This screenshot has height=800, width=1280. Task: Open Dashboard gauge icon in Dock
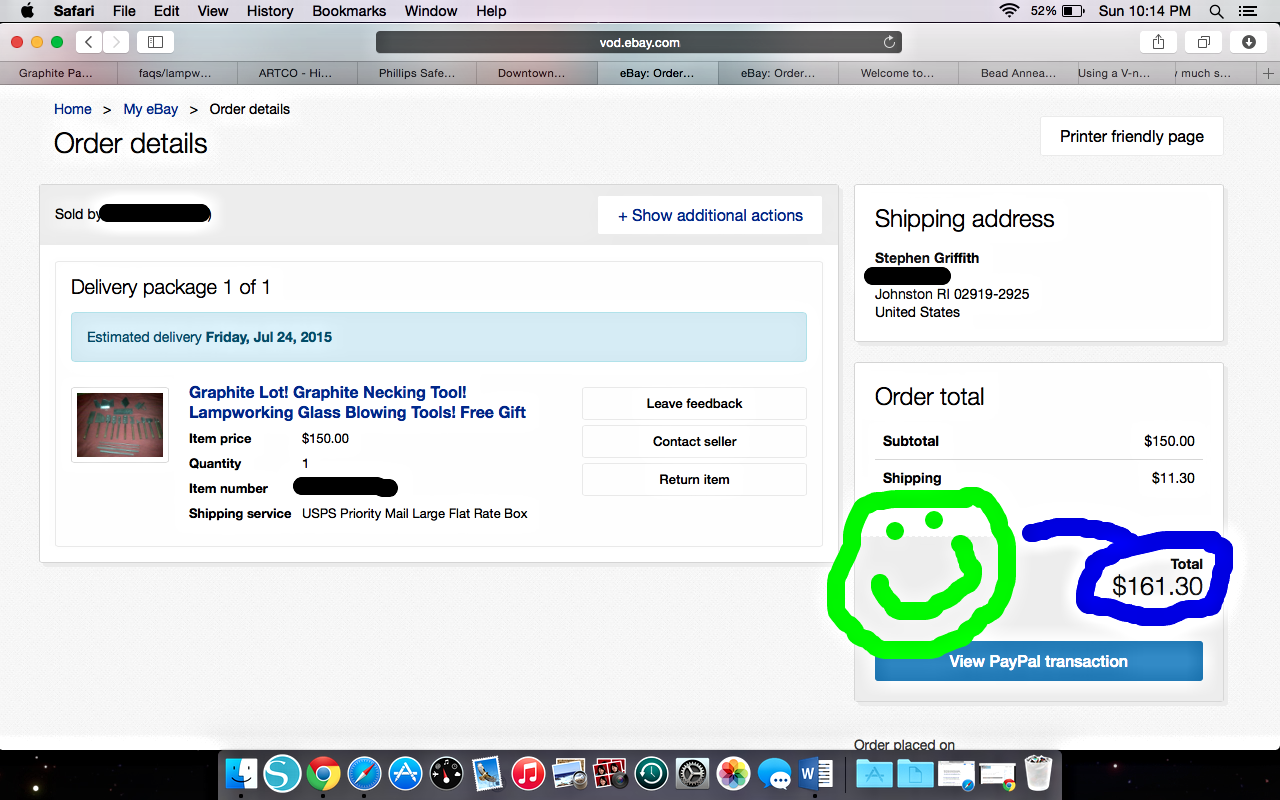pos(446,773)
